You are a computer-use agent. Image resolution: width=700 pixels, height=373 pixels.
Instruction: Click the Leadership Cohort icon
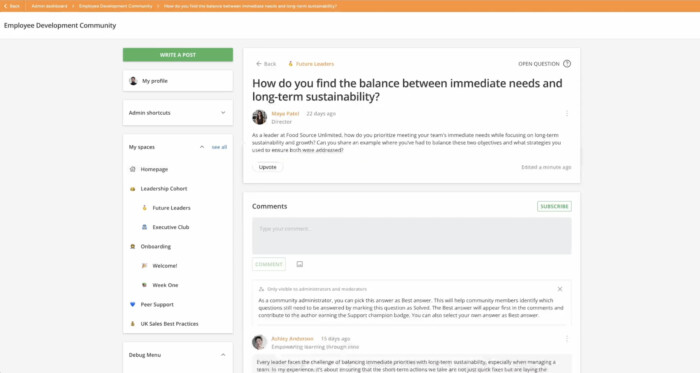click(x=133, y=189)
